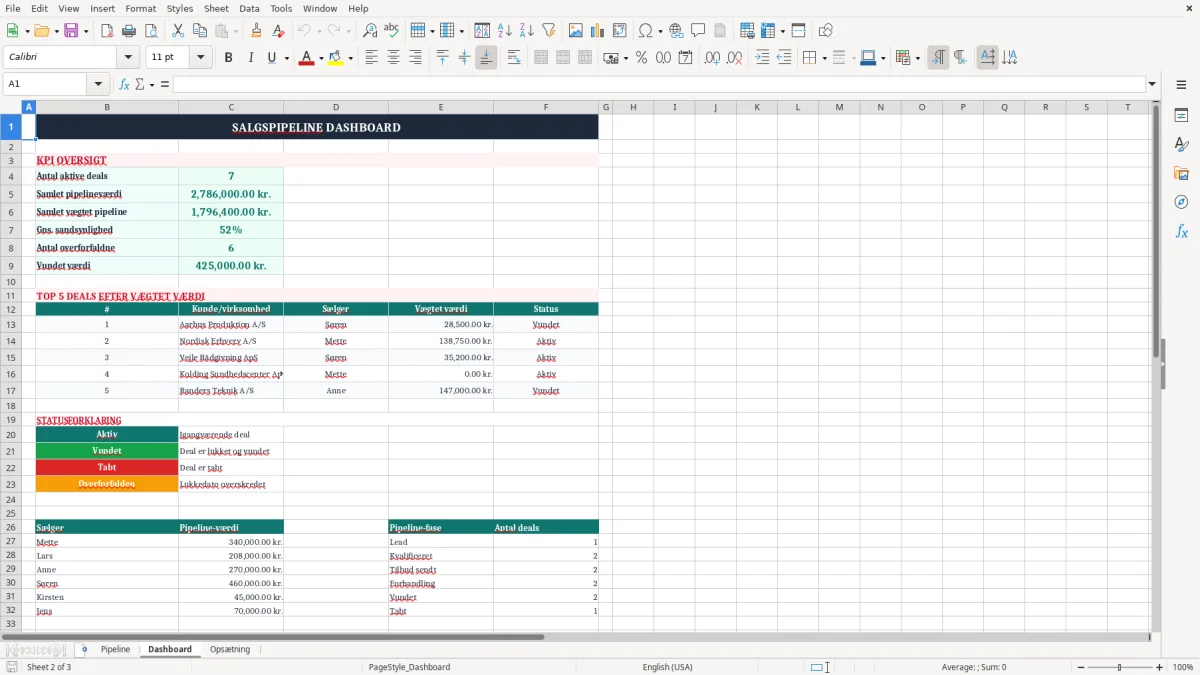Open the sidebar Properties deck
Screen dimensions: 1200x675
tap(1181, 115)
